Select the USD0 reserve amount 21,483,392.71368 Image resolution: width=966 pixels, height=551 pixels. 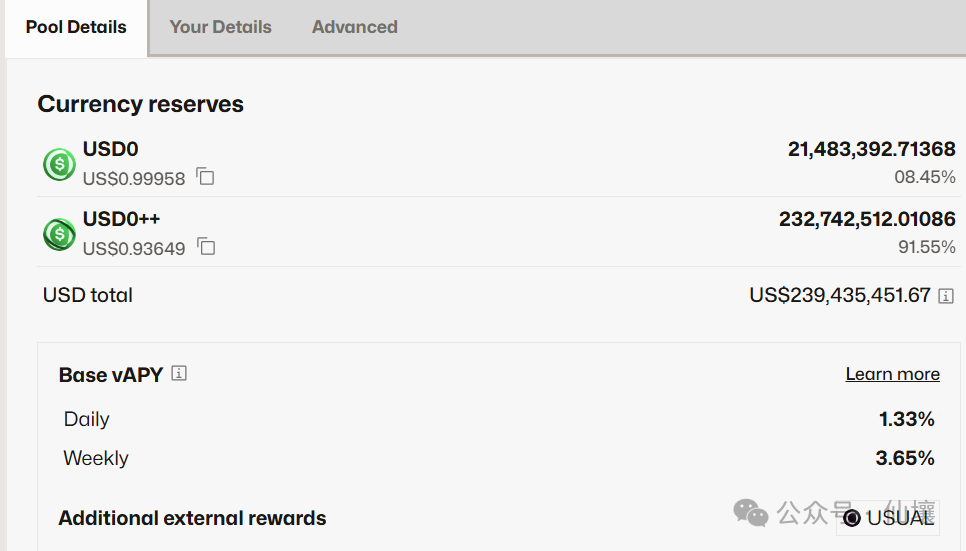pos(871,149)
